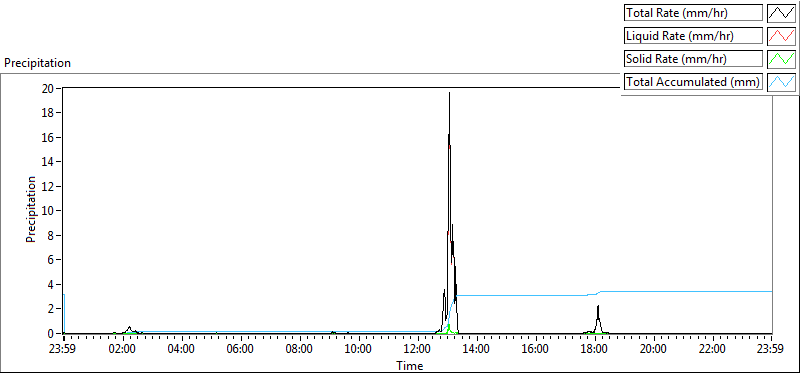This screenshot has height=373, width=800.
Task: Click the 10:00 time axis label
Action: coord(358,350)
